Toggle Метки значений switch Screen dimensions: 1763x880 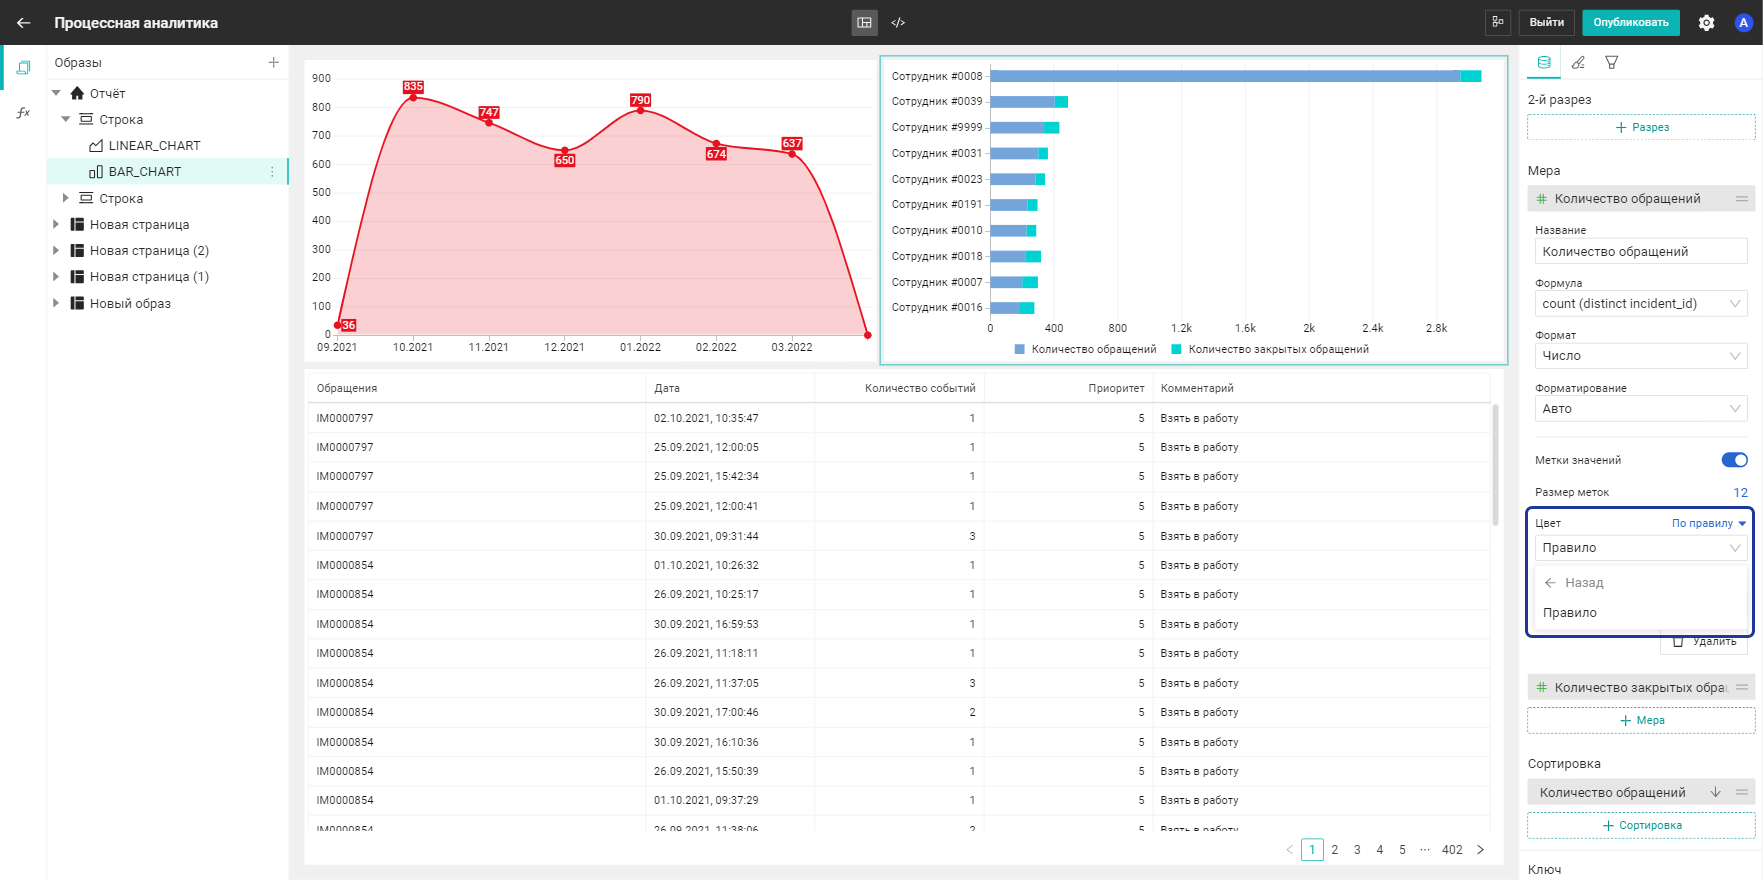point(1734,460)
